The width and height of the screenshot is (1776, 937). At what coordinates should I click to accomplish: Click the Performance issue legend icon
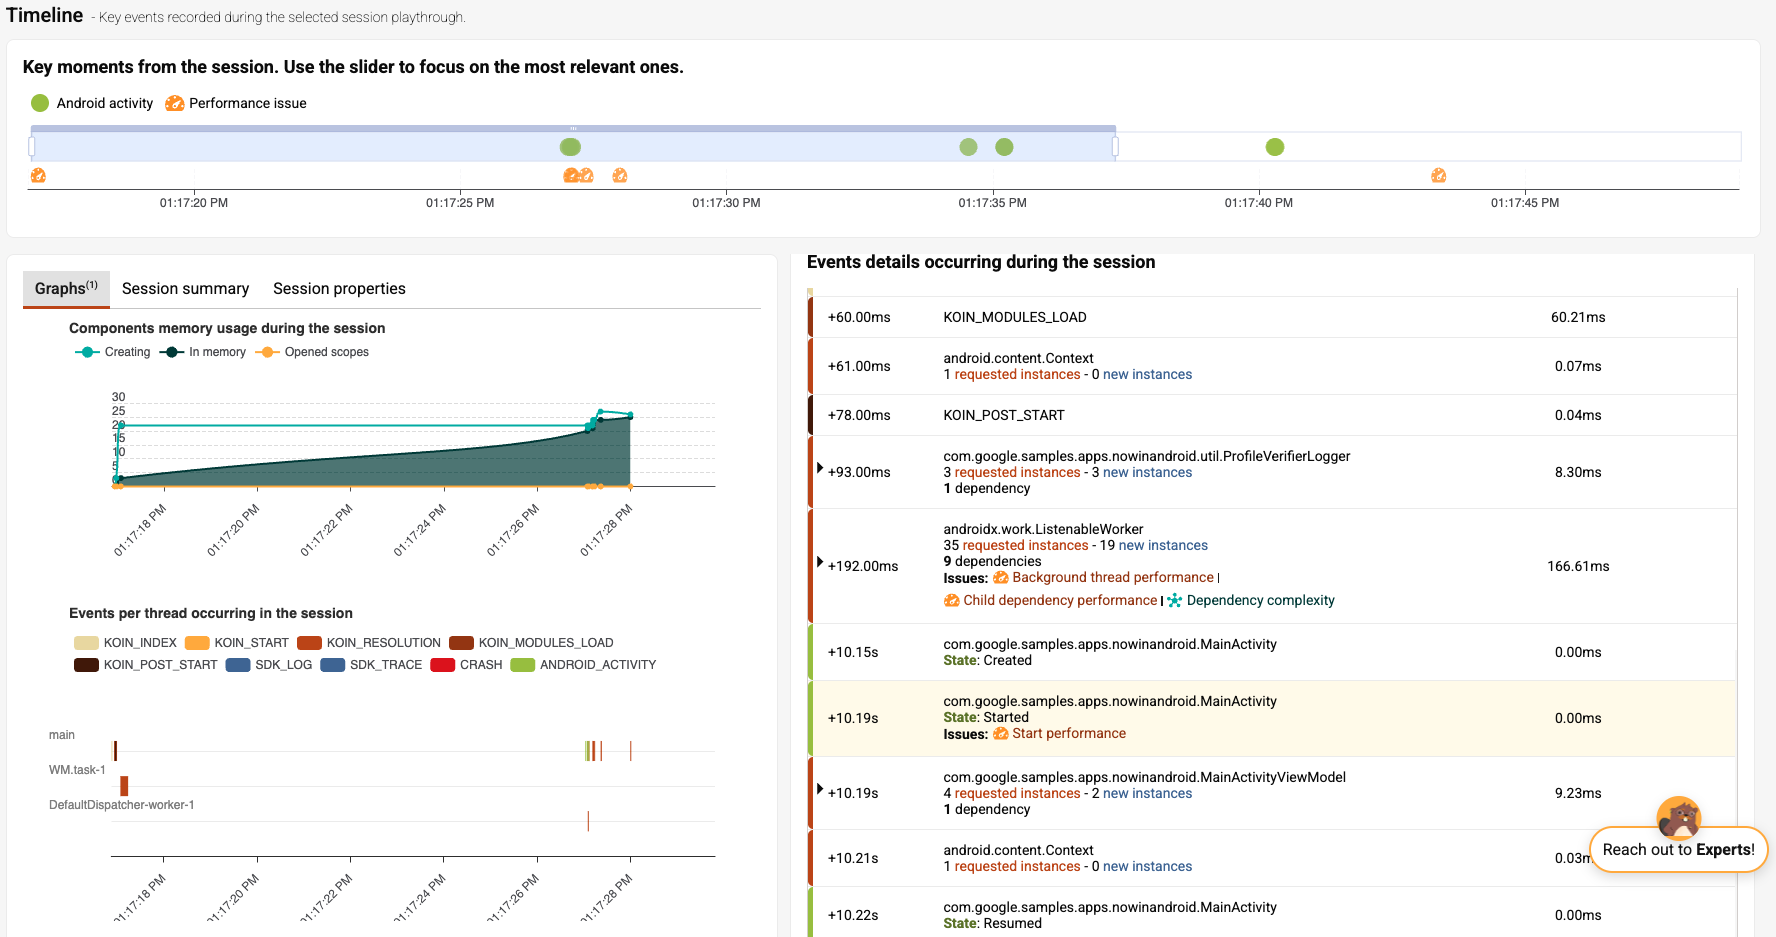[x=175, y=104]
